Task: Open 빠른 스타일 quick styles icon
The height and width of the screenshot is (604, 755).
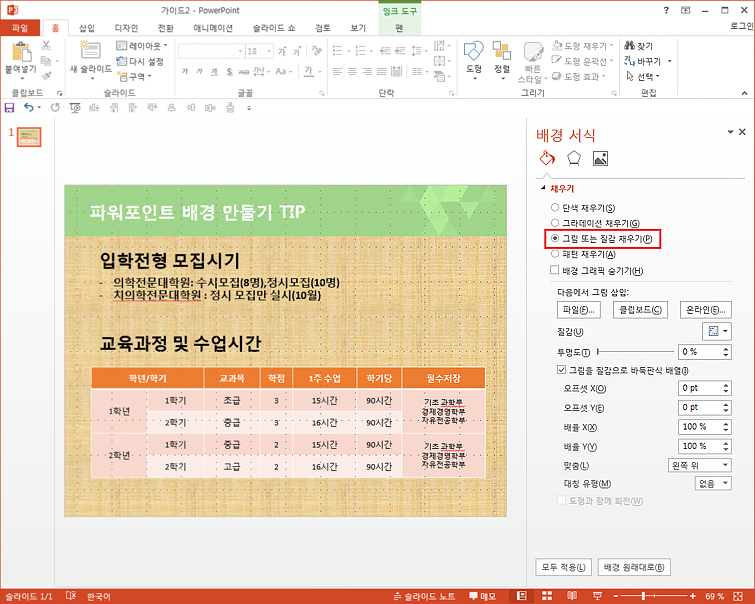Action: pos(533,52)
